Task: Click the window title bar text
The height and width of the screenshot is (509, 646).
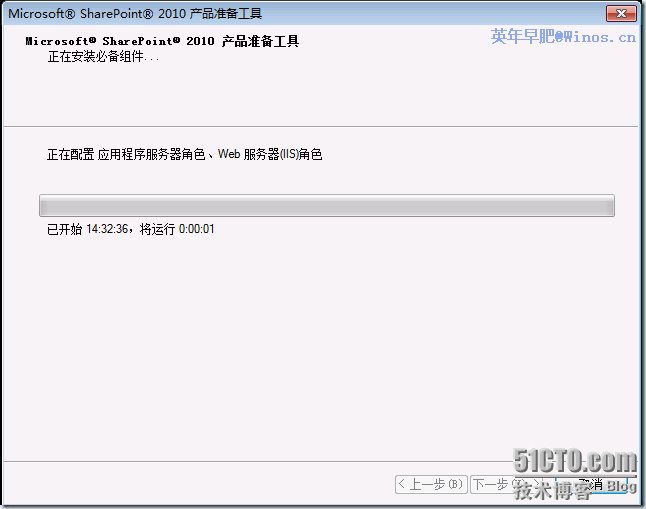Action: click(x=135, y=14)
